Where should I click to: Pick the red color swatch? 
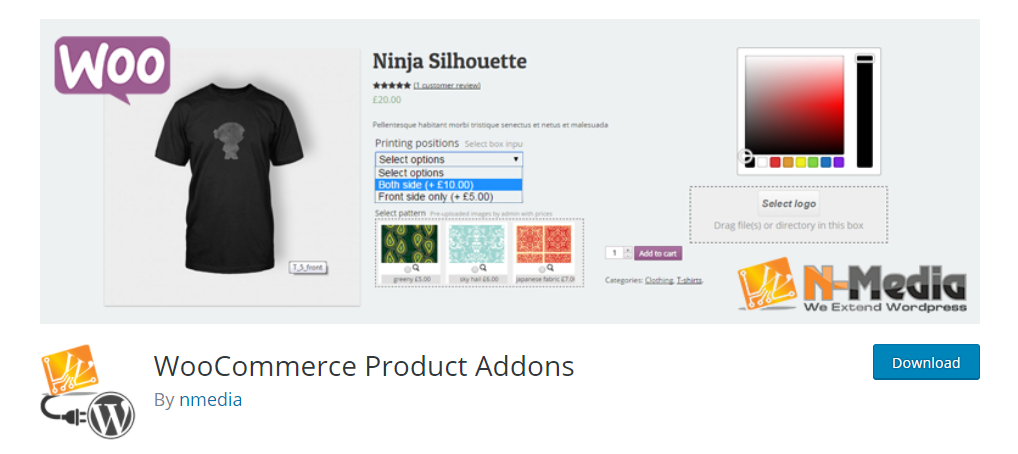pos(775,162)
